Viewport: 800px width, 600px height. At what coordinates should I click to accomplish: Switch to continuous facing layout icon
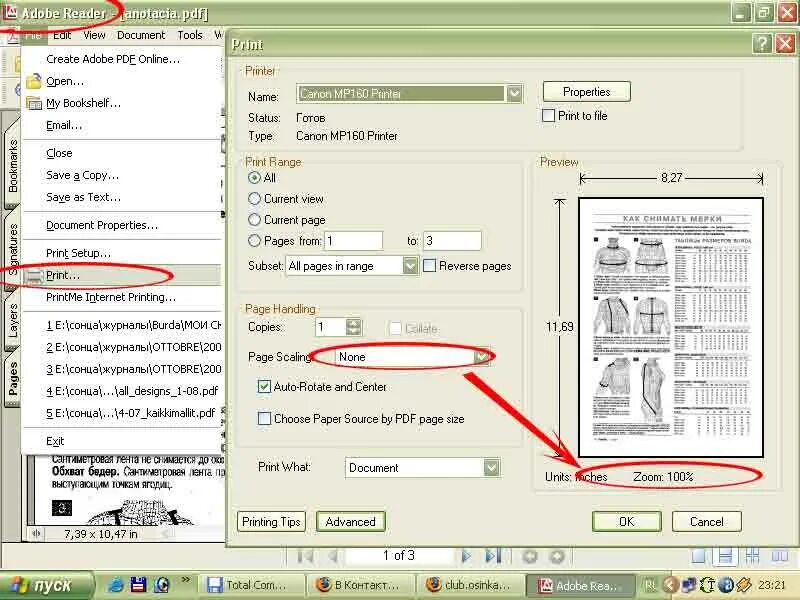(x=753, y=556)
